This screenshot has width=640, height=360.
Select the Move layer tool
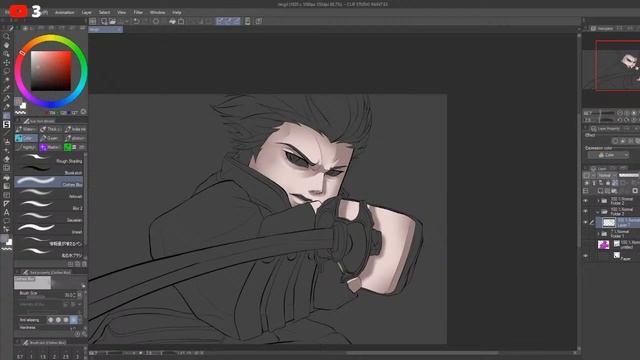(7, 62)
